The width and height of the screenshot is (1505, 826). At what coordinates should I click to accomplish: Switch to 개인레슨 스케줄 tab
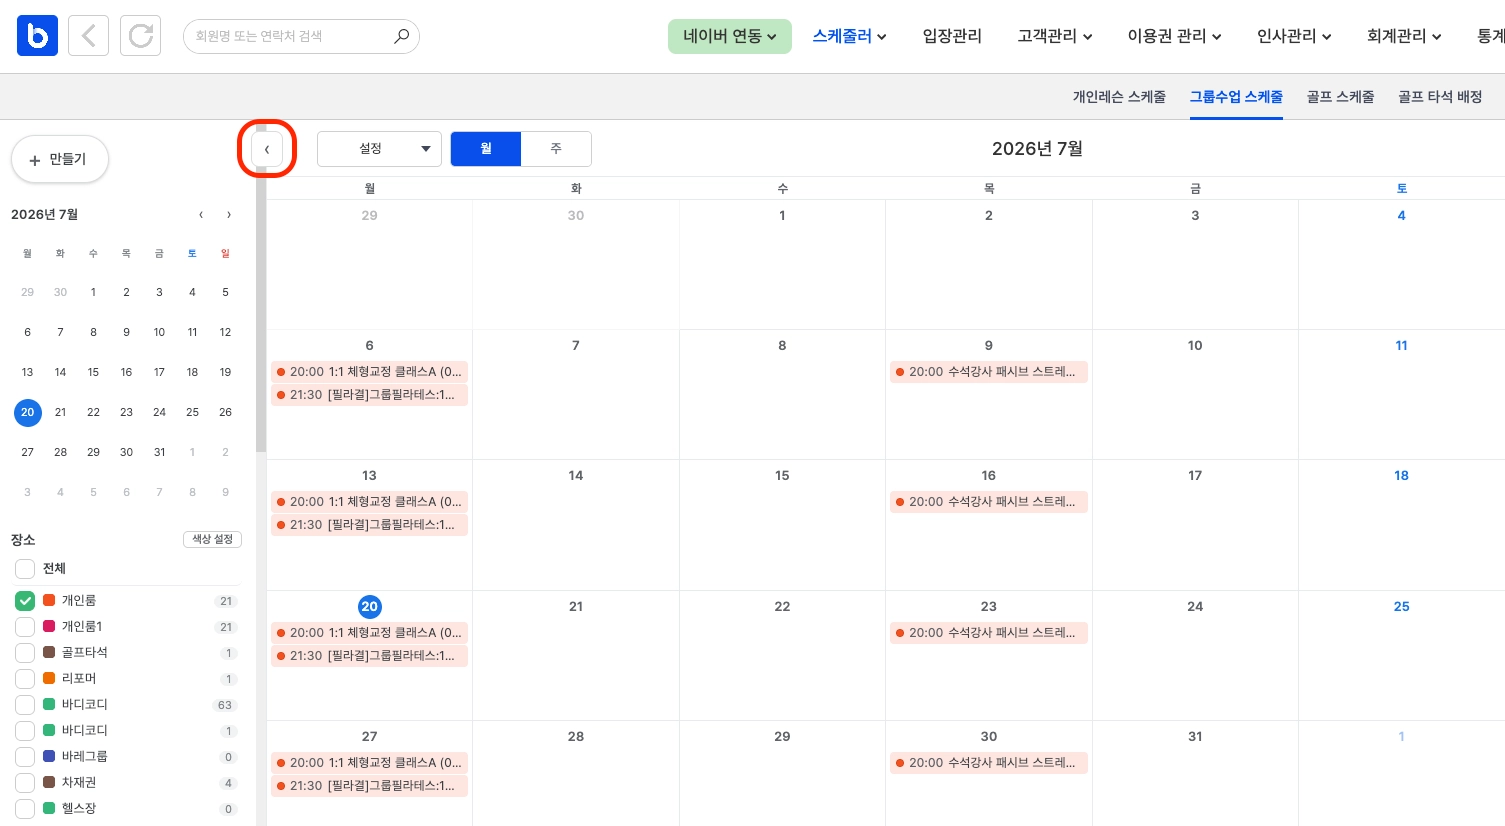[1119, 97]
